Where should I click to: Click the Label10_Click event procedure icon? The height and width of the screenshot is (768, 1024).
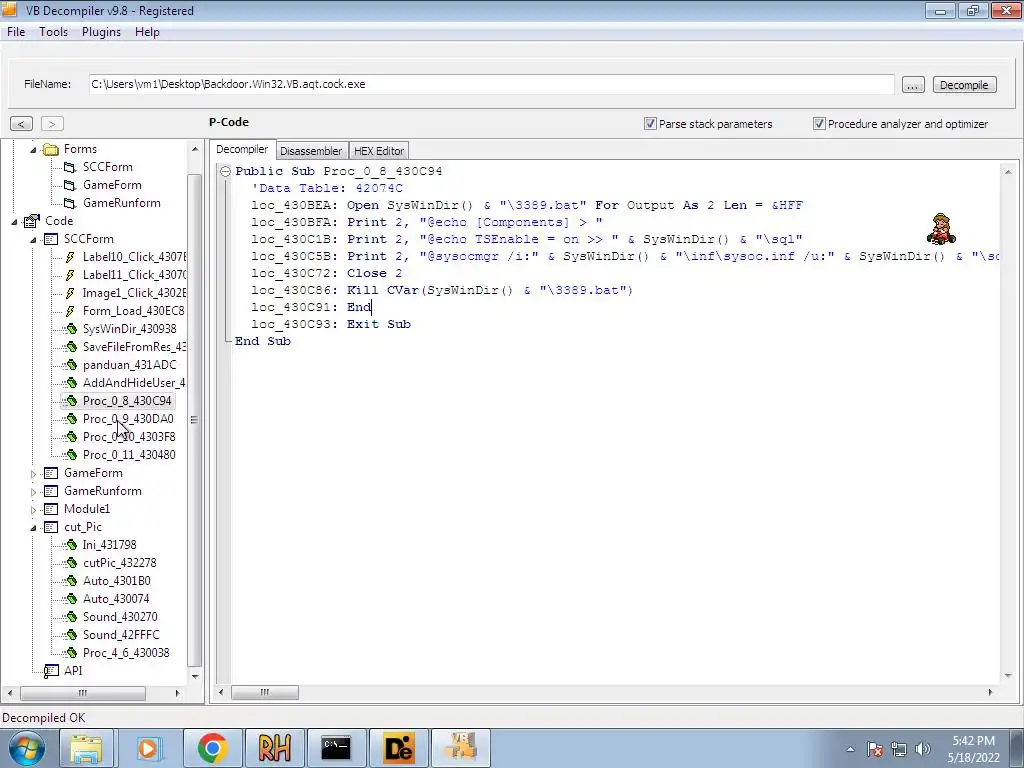(70, 257)
